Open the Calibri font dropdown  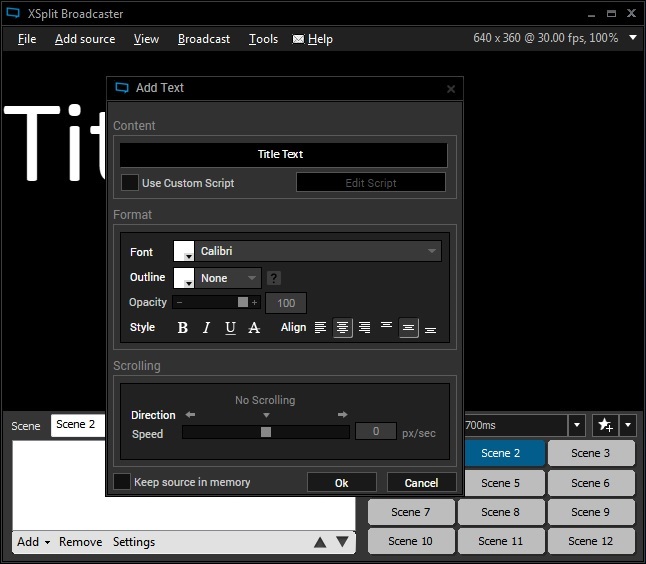(x=318, y=251)
